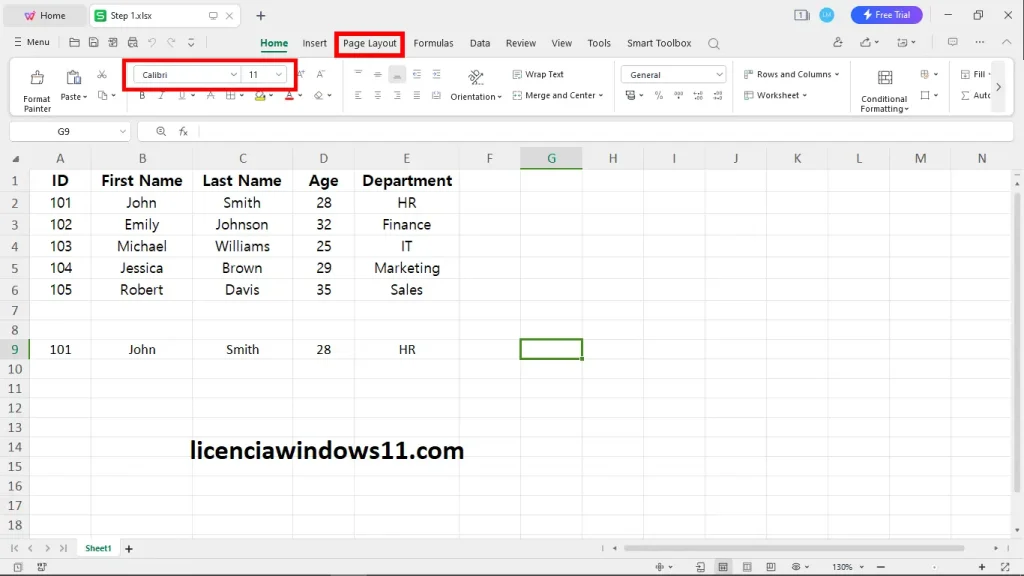Click the zoom magnifier beside the formula bar
This screenshot has width=1024, height=576.
coord(161,131)
